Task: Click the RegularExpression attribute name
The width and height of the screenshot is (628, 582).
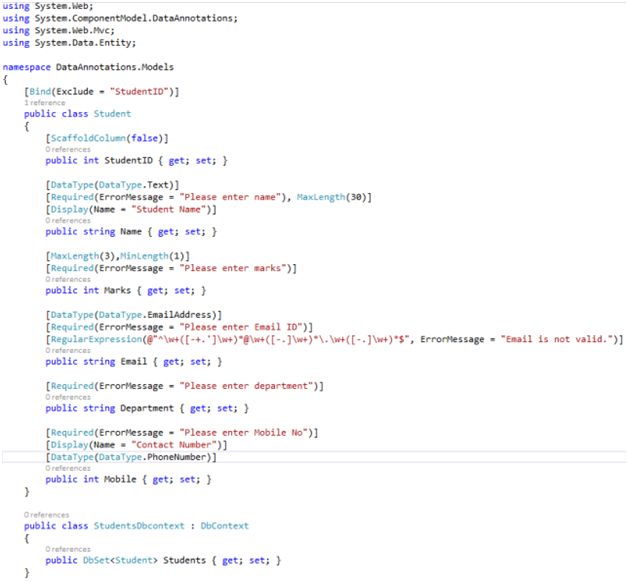Action: [96, 339]
